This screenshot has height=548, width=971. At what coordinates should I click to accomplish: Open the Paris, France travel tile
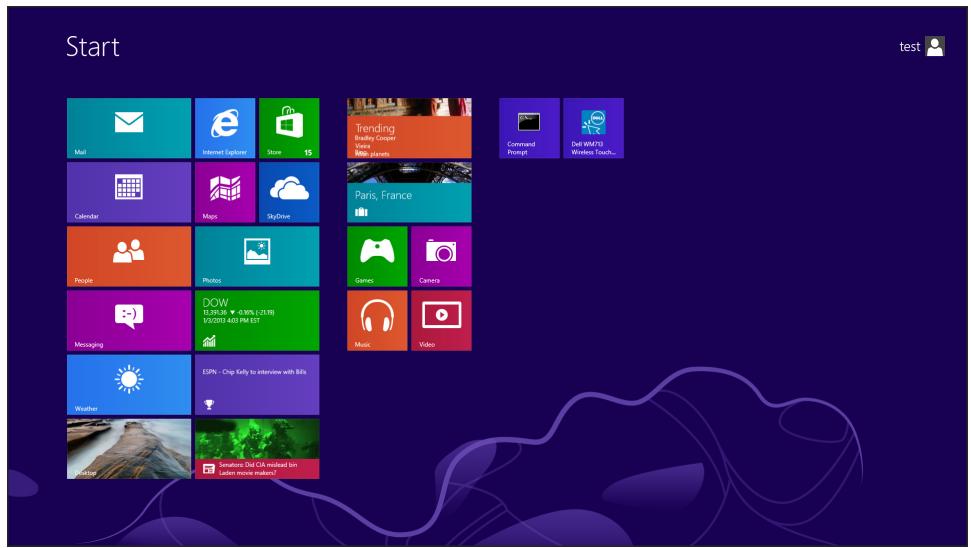[x=409, y=192]
